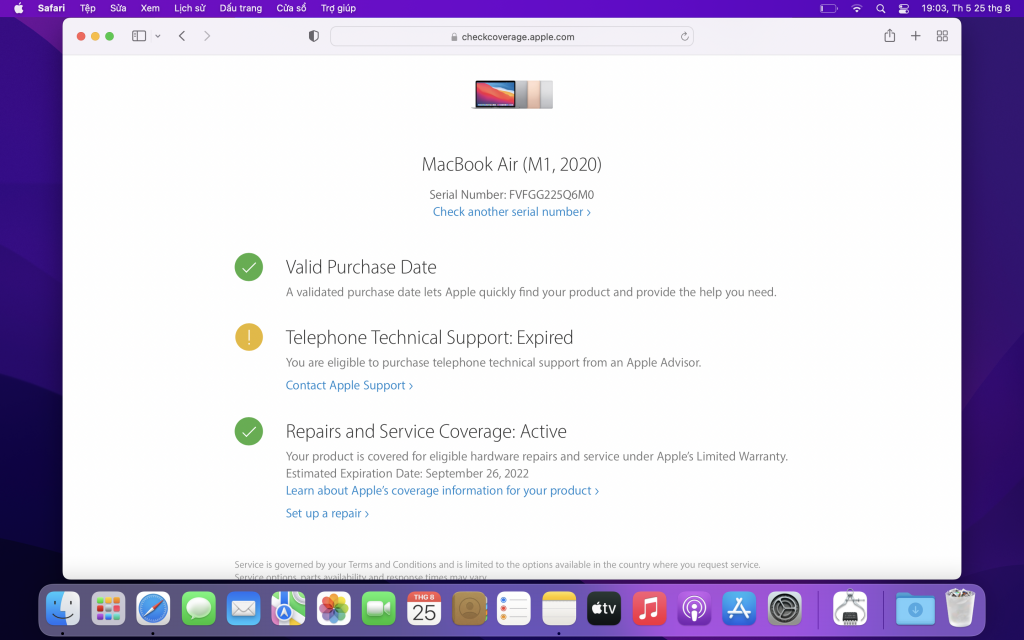
Task: Open Contacts from the Dock
Action: 469,609
